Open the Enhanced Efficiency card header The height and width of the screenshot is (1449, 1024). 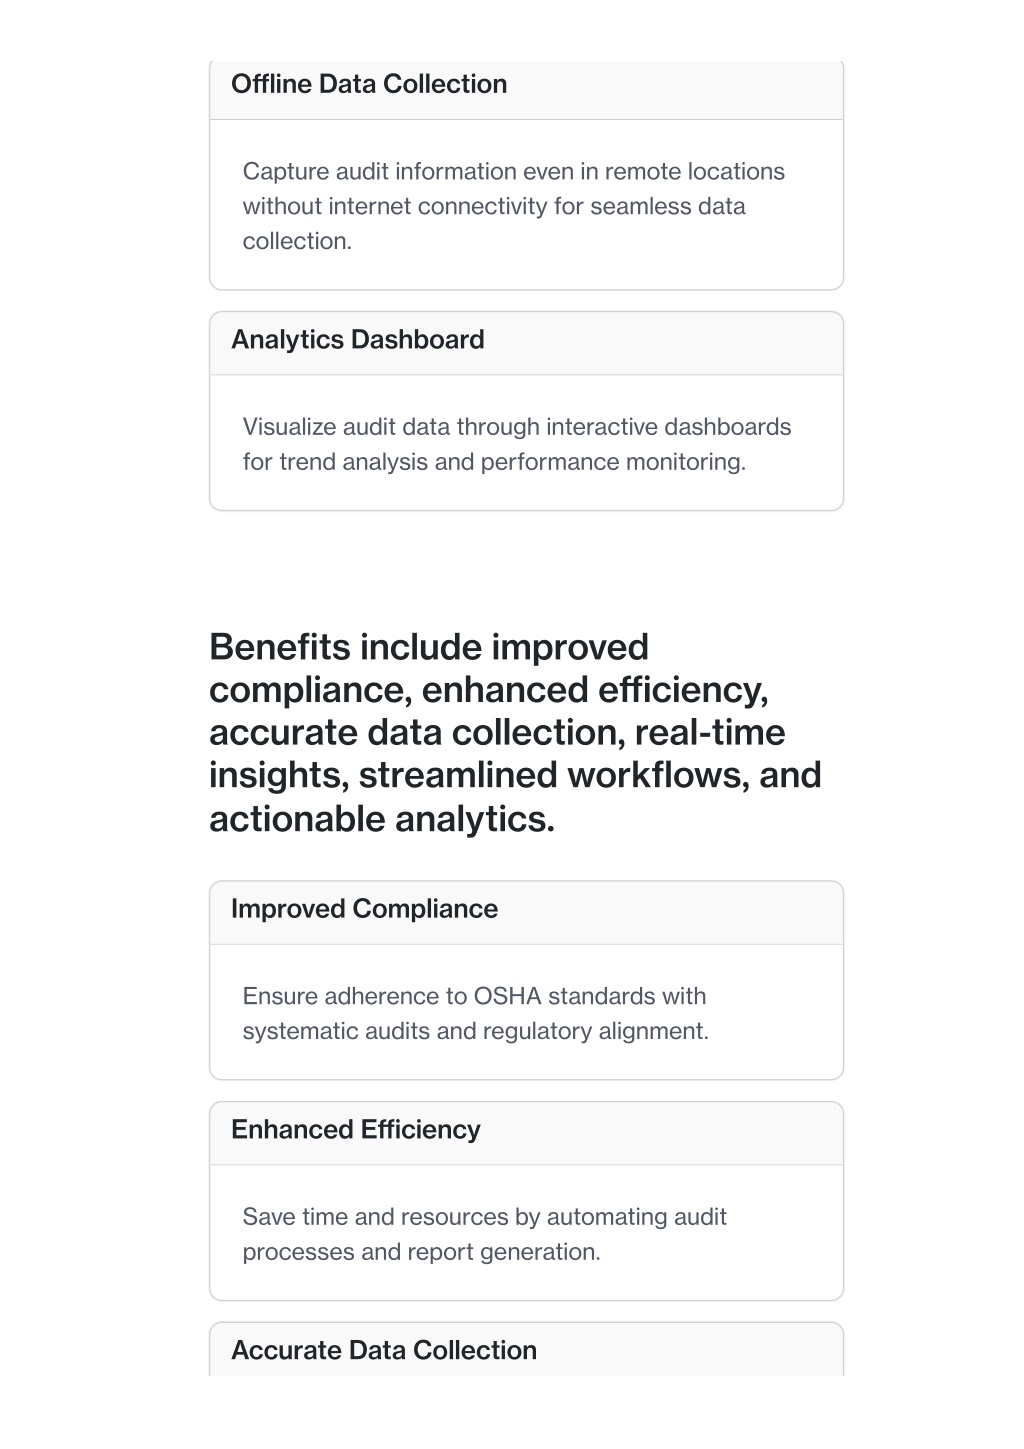tap(526, 1133)
